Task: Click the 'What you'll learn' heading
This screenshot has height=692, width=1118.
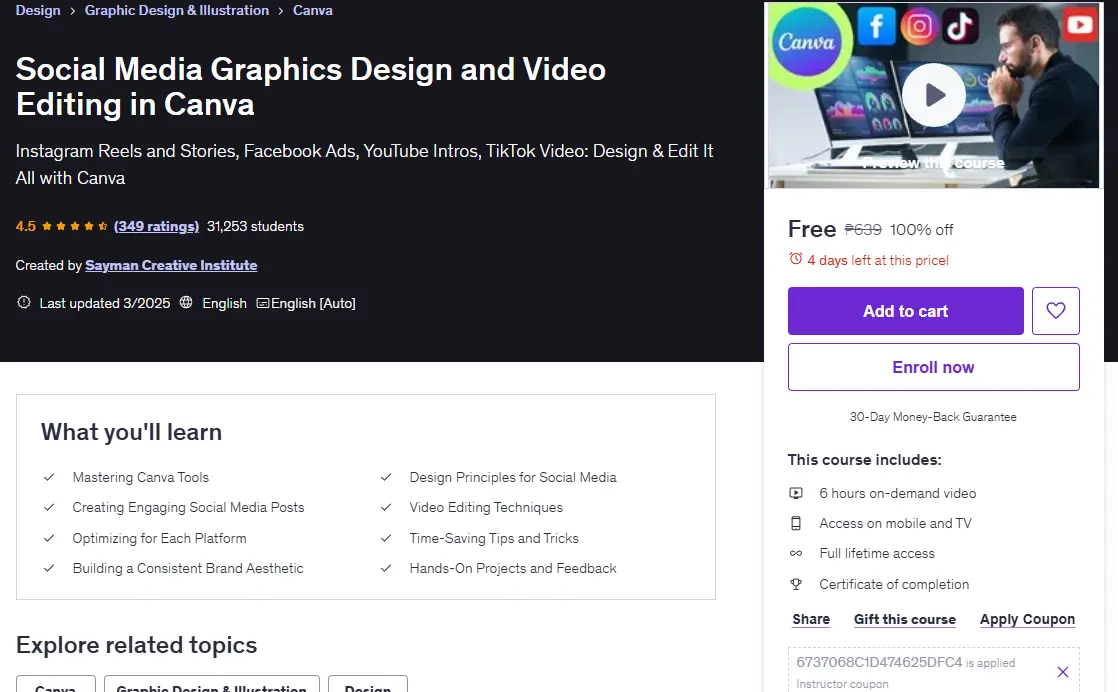Action: [x=131, y=432]
